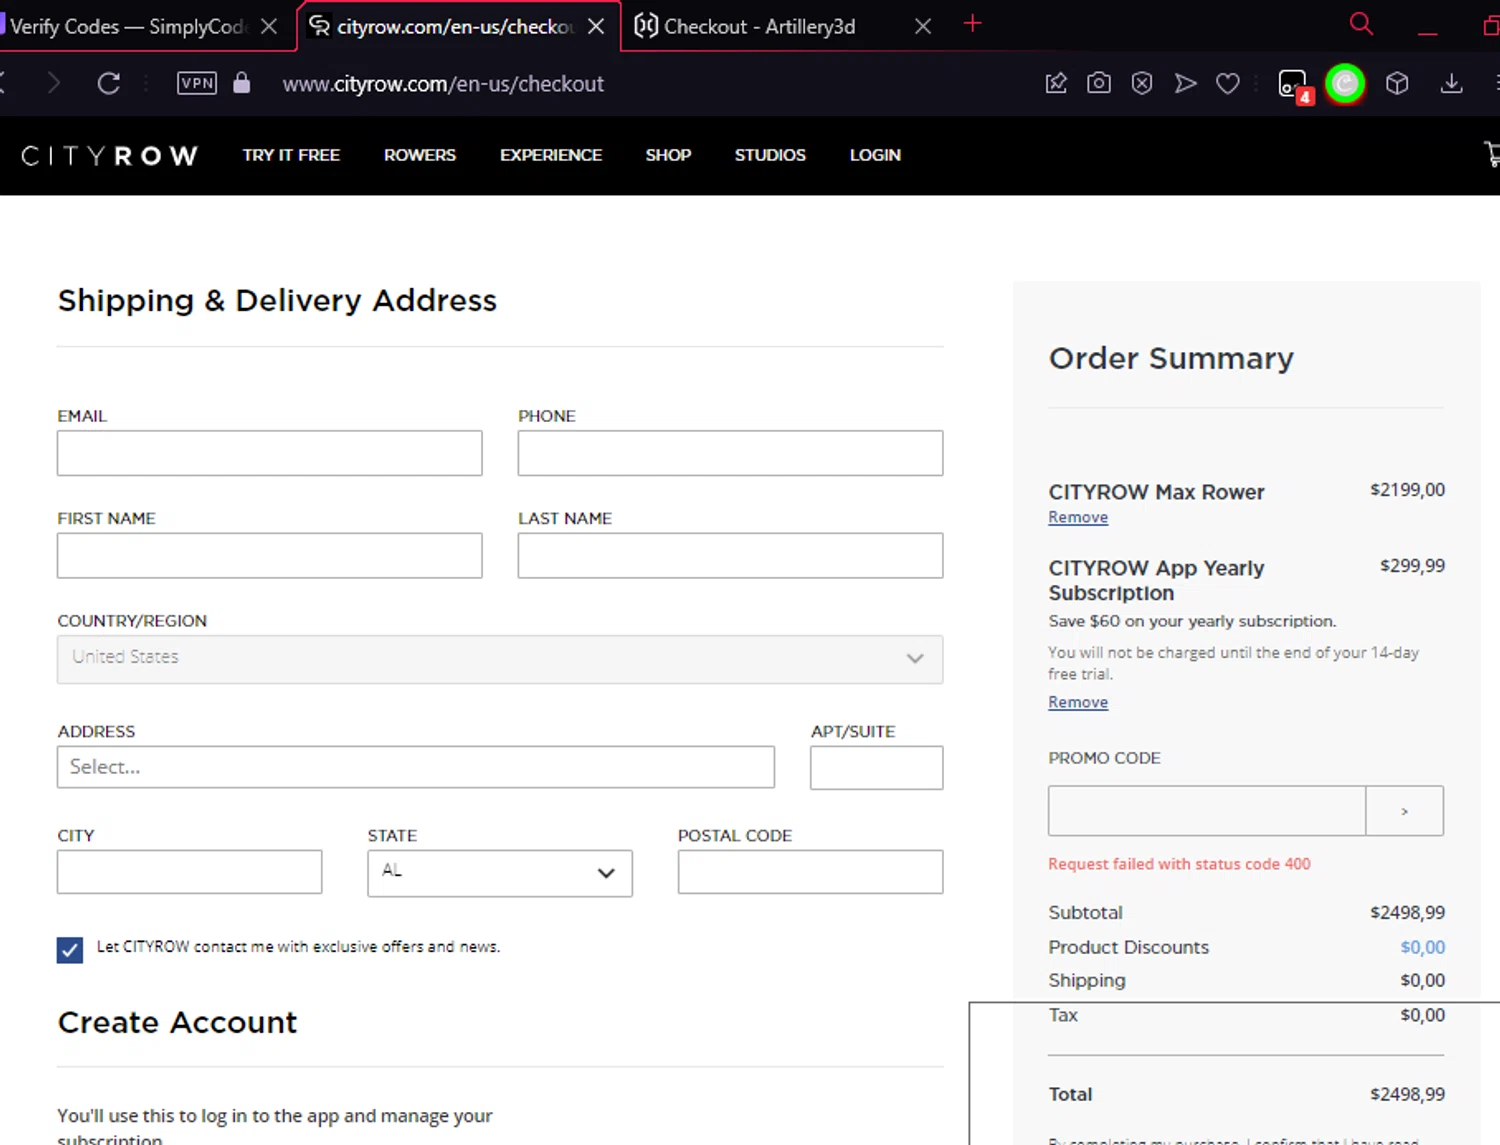Image resolution: width=1500 pixels, height=1145 pixels.
Task: Click the green circular extension icon
Action: coord(1345,84)
